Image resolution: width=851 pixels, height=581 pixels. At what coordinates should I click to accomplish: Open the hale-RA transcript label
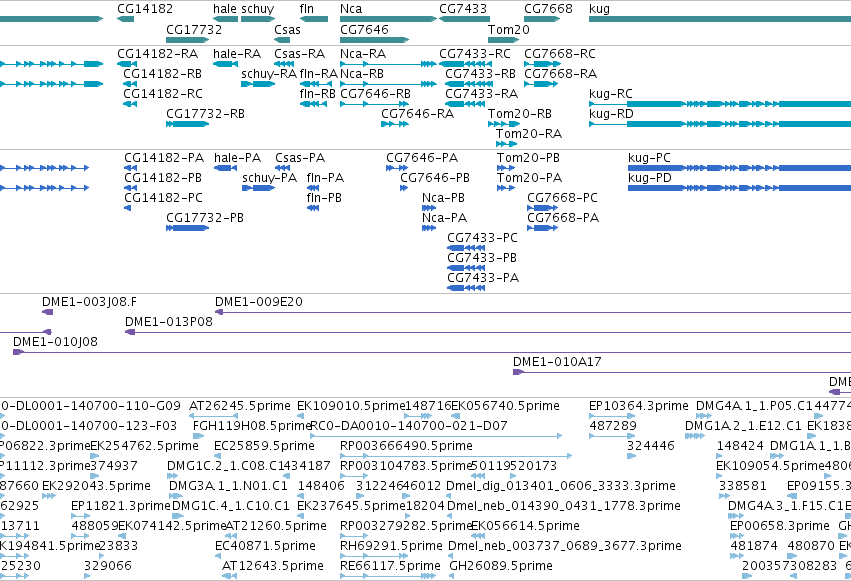pyautogui.click(x=237, y=54)
